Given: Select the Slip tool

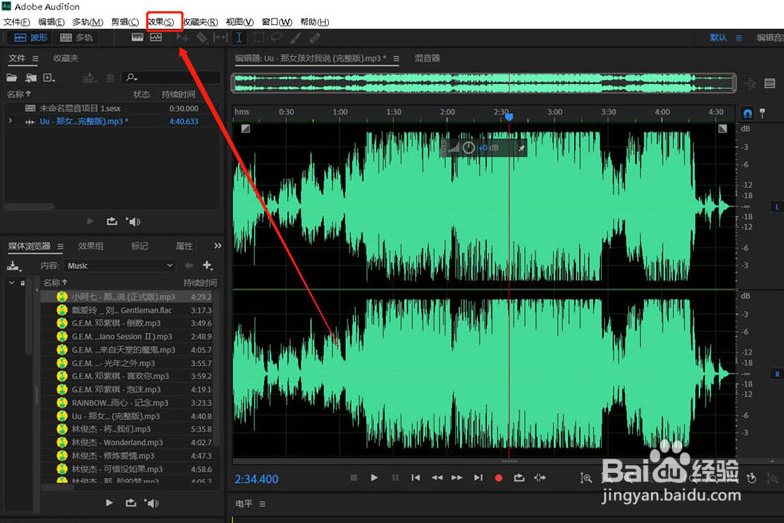Looking at the screenshot, I should click(220, 38).
